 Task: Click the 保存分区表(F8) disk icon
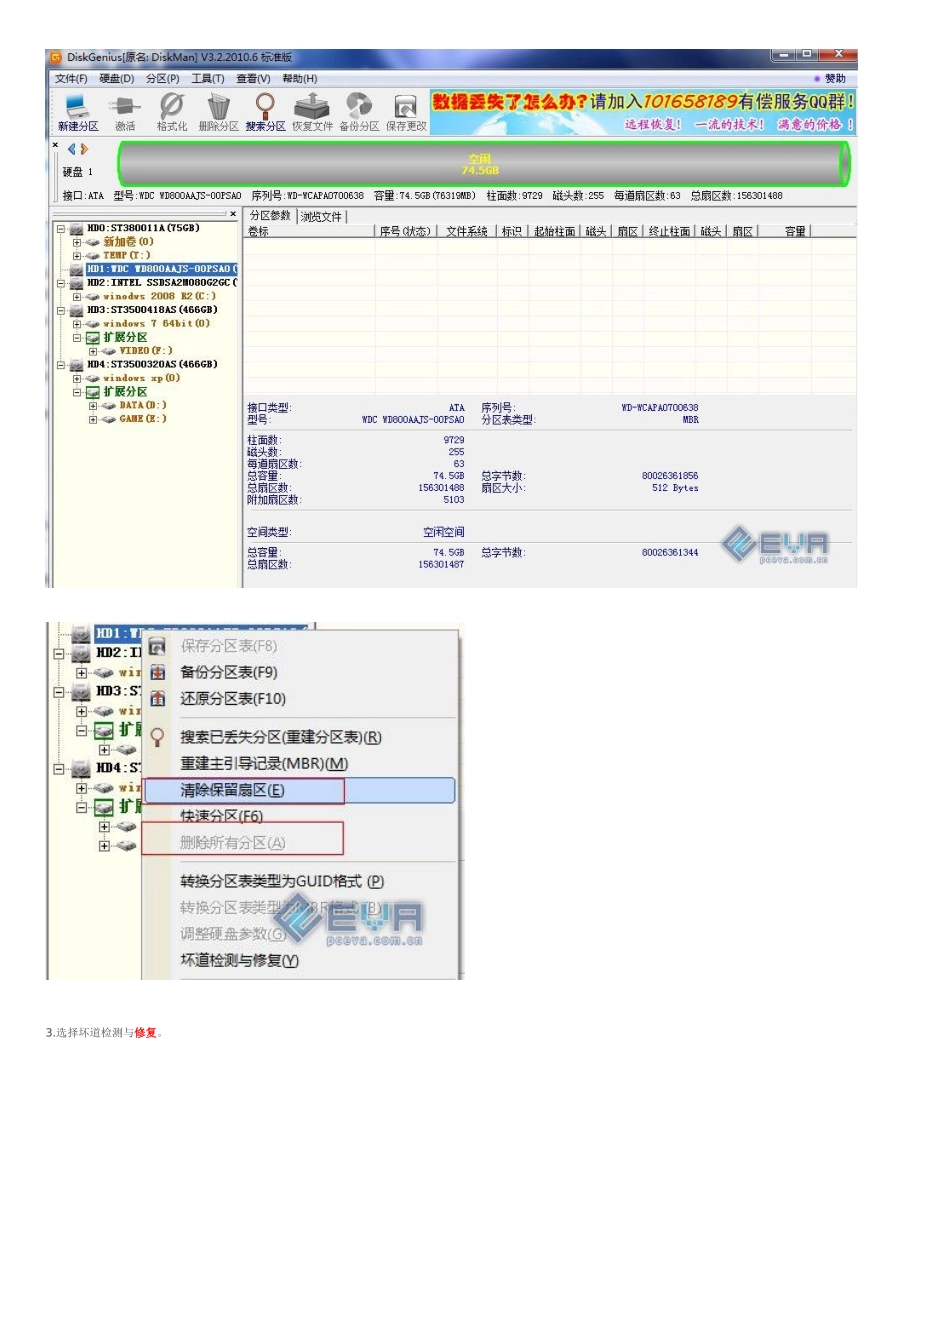157,647
